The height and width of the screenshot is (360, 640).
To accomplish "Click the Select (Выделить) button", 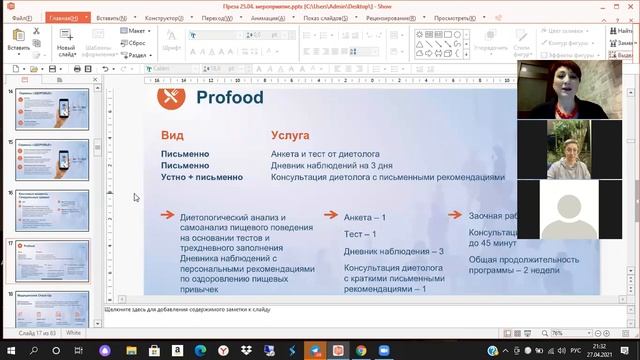I will (x=621, y=55).
